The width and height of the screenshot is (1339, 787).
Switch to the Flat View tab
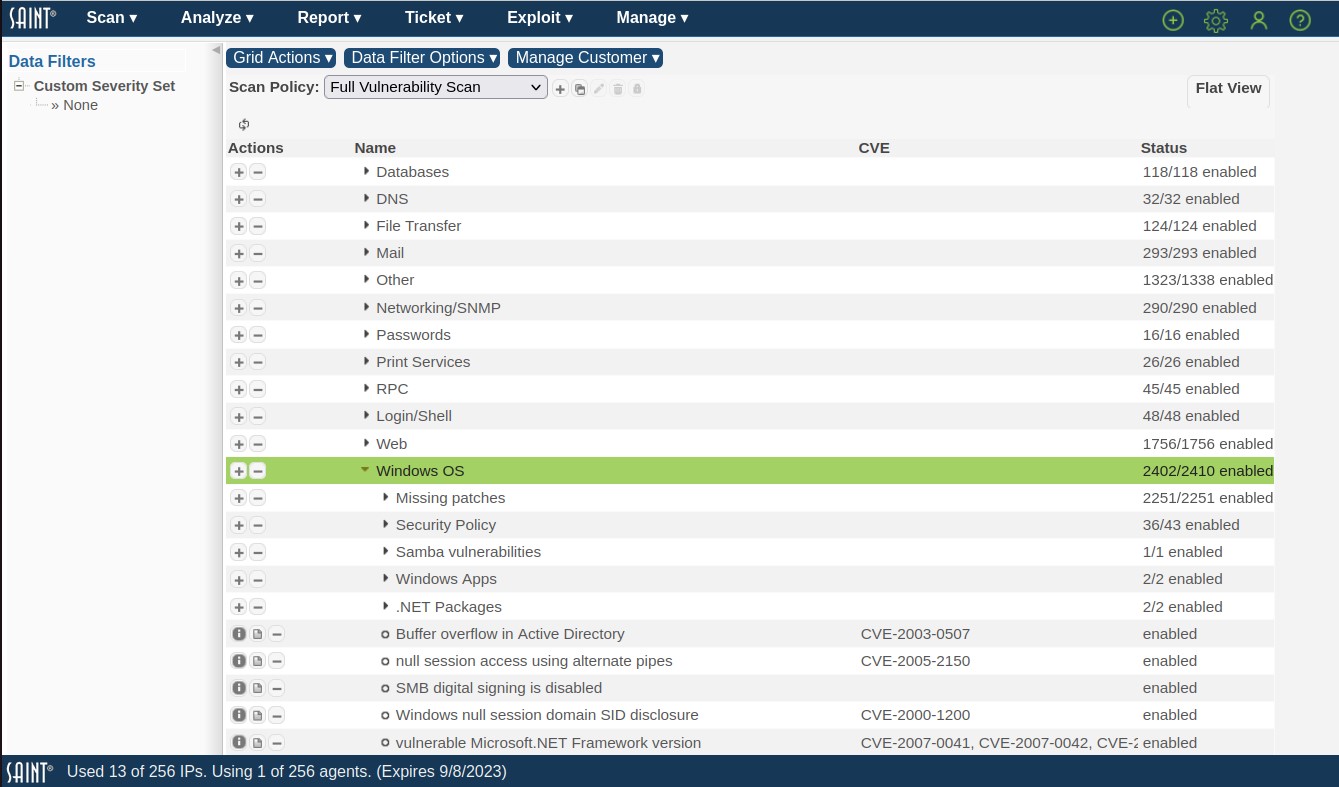[1228, 88]
